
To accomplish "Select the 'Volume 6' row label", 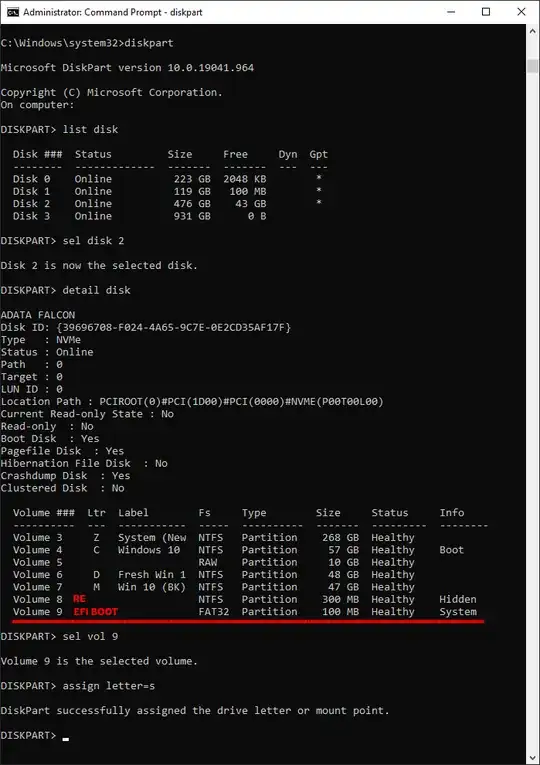I will (38, 575).
